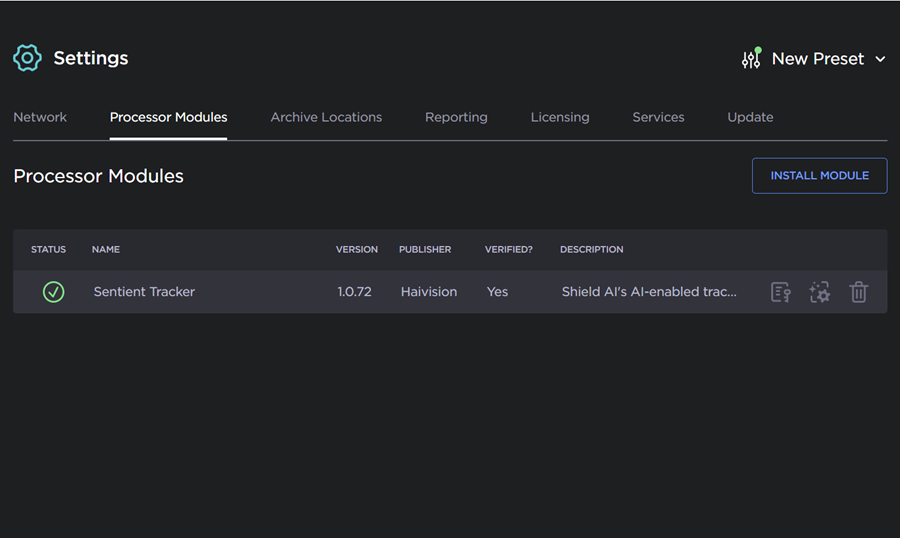Switch to the Network tab
This screenshot has width=900, height=538.
pos(40,117)
